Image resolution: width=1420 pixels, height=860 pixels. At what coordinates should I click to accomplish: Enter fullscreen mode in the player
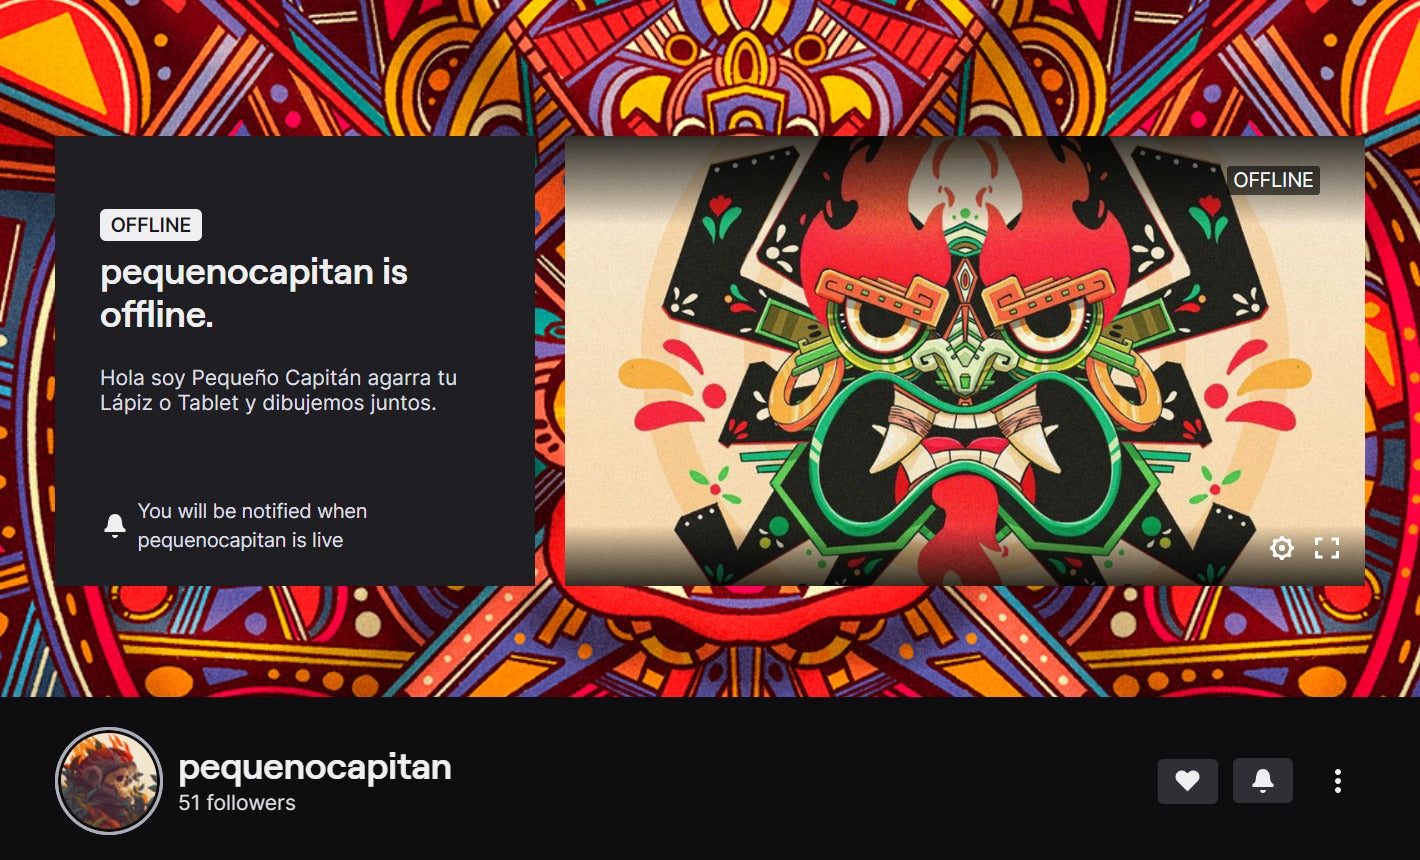point(1327,548)
